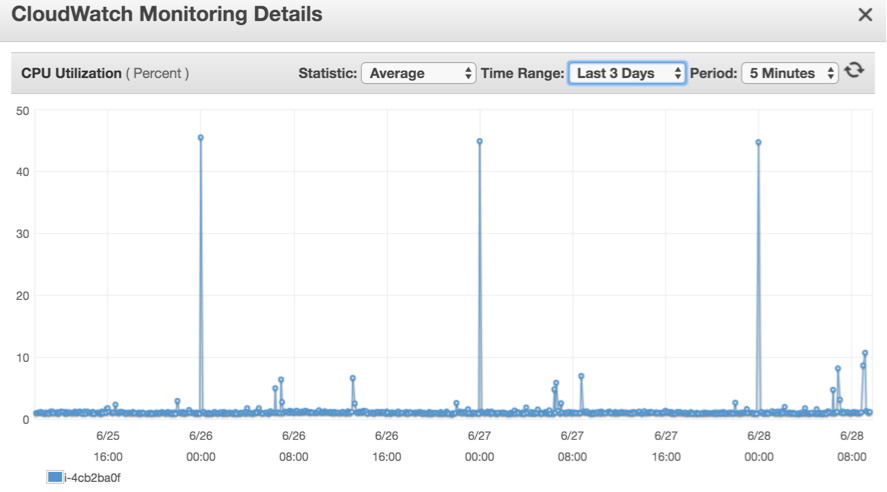Select the 6/28 00:00 spike peak point

759,143
